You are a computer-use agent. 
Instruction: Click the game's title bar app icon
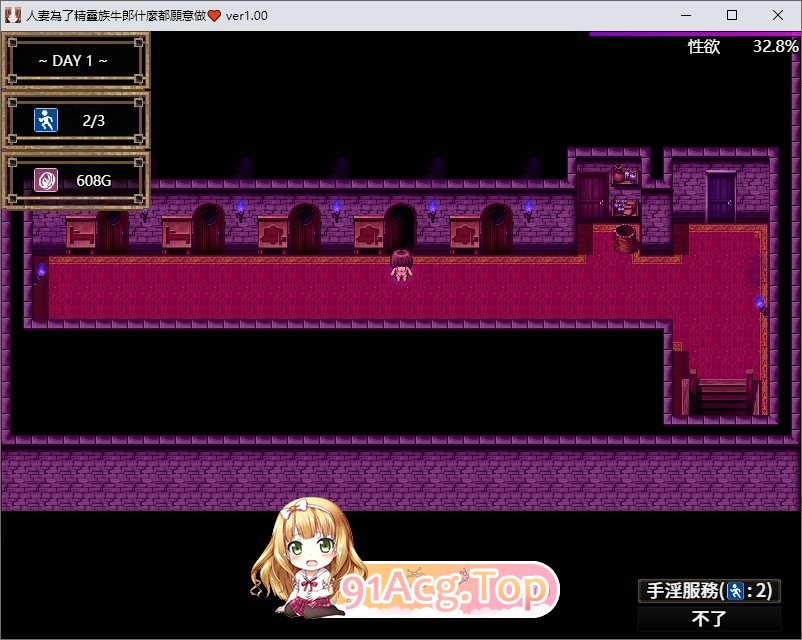(x=14, y=15)
